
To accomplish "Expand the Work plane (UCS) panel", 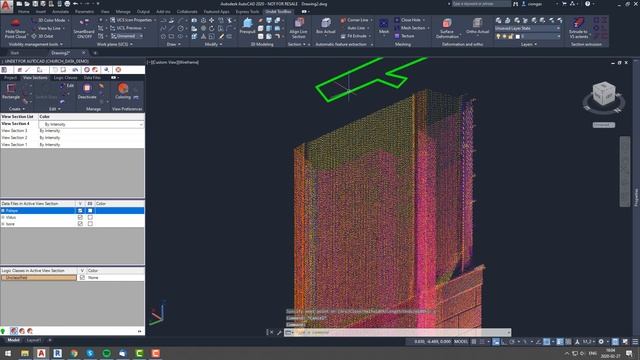I will coord(115,44).
